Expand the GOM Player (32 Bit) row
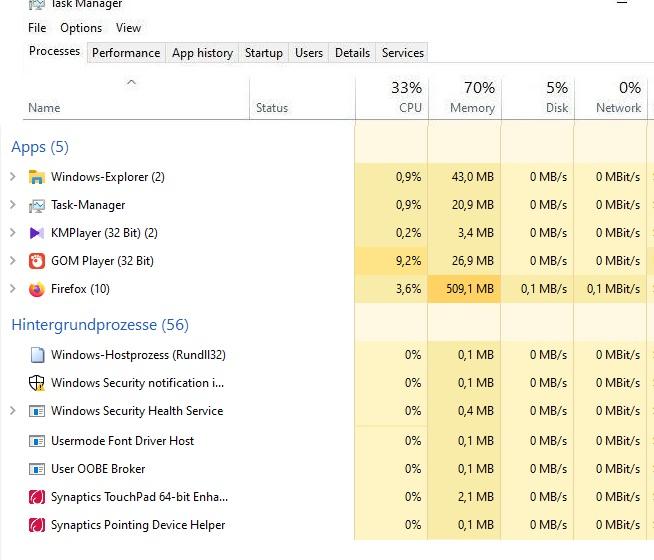Viewport: 654px width, 560px height. 13,261
